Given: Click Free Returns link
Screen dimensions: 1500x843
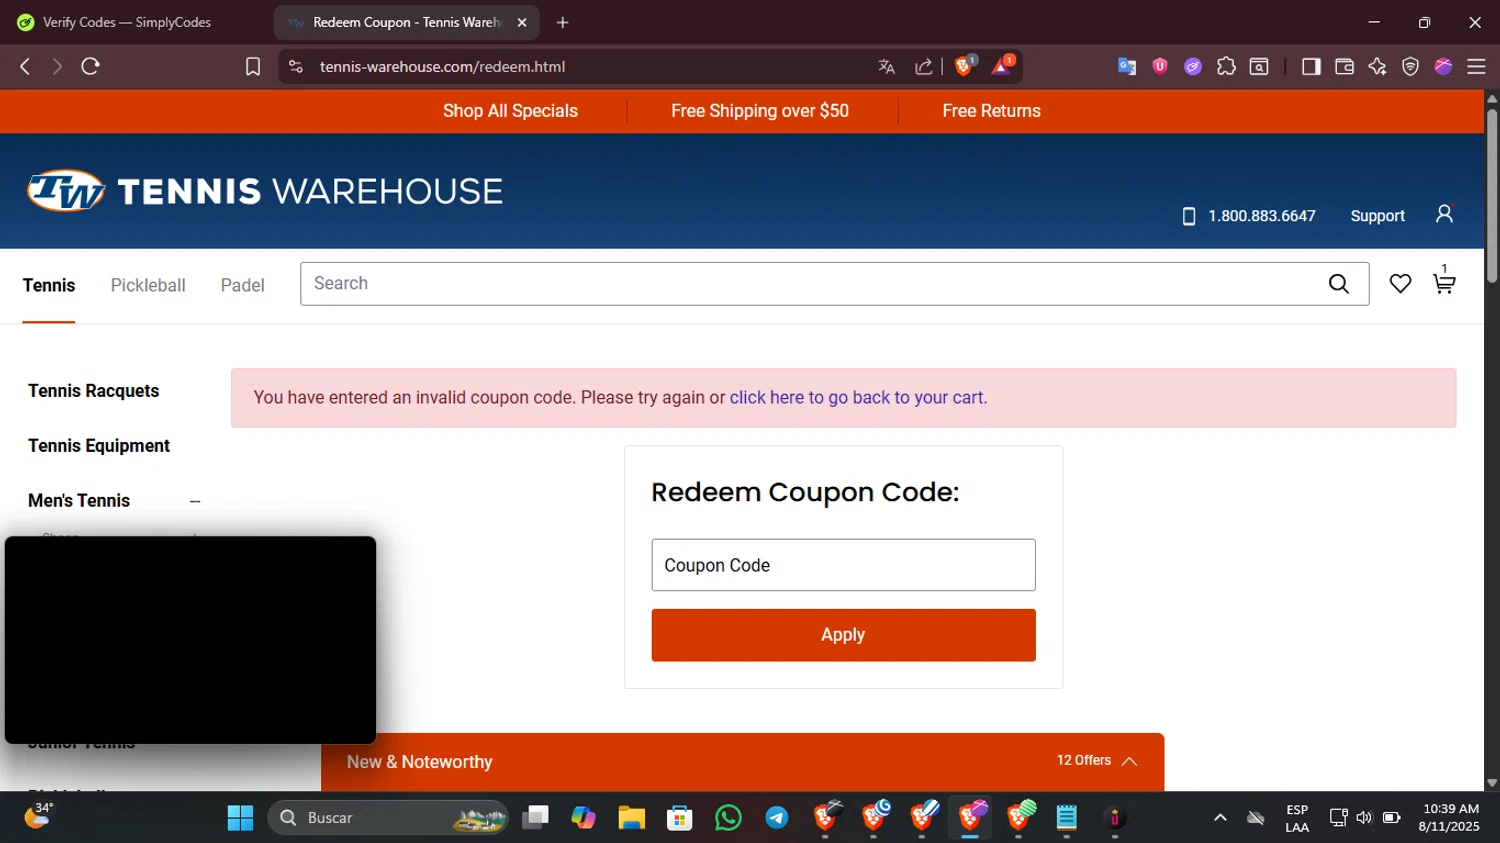Looking at the screenshot, I should click(991, 111).
